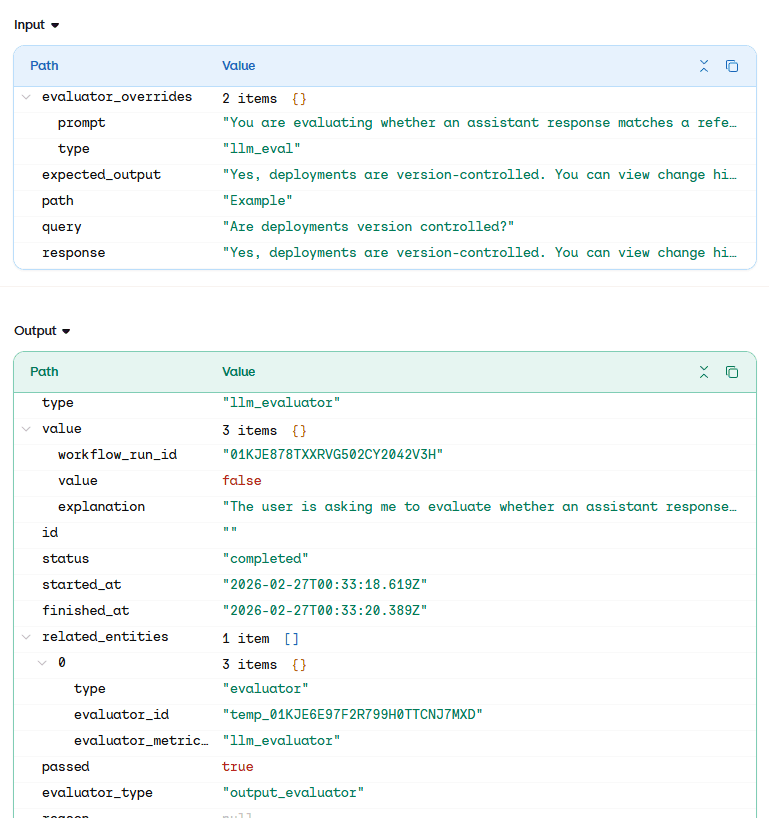This screenshot has height=818, width=769.
Task: Collapse all rows in the Input table
Action: tap(704, 66)
